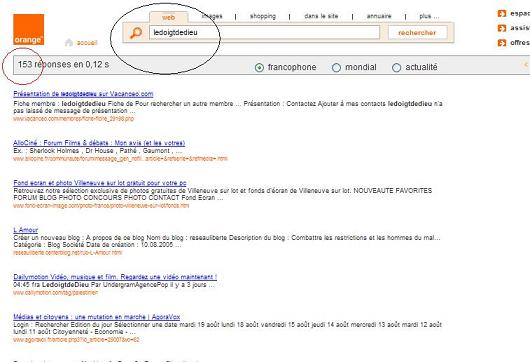Click the assistance link at right
The height and width of the screenshot is (362, 530).
[520, 28]
